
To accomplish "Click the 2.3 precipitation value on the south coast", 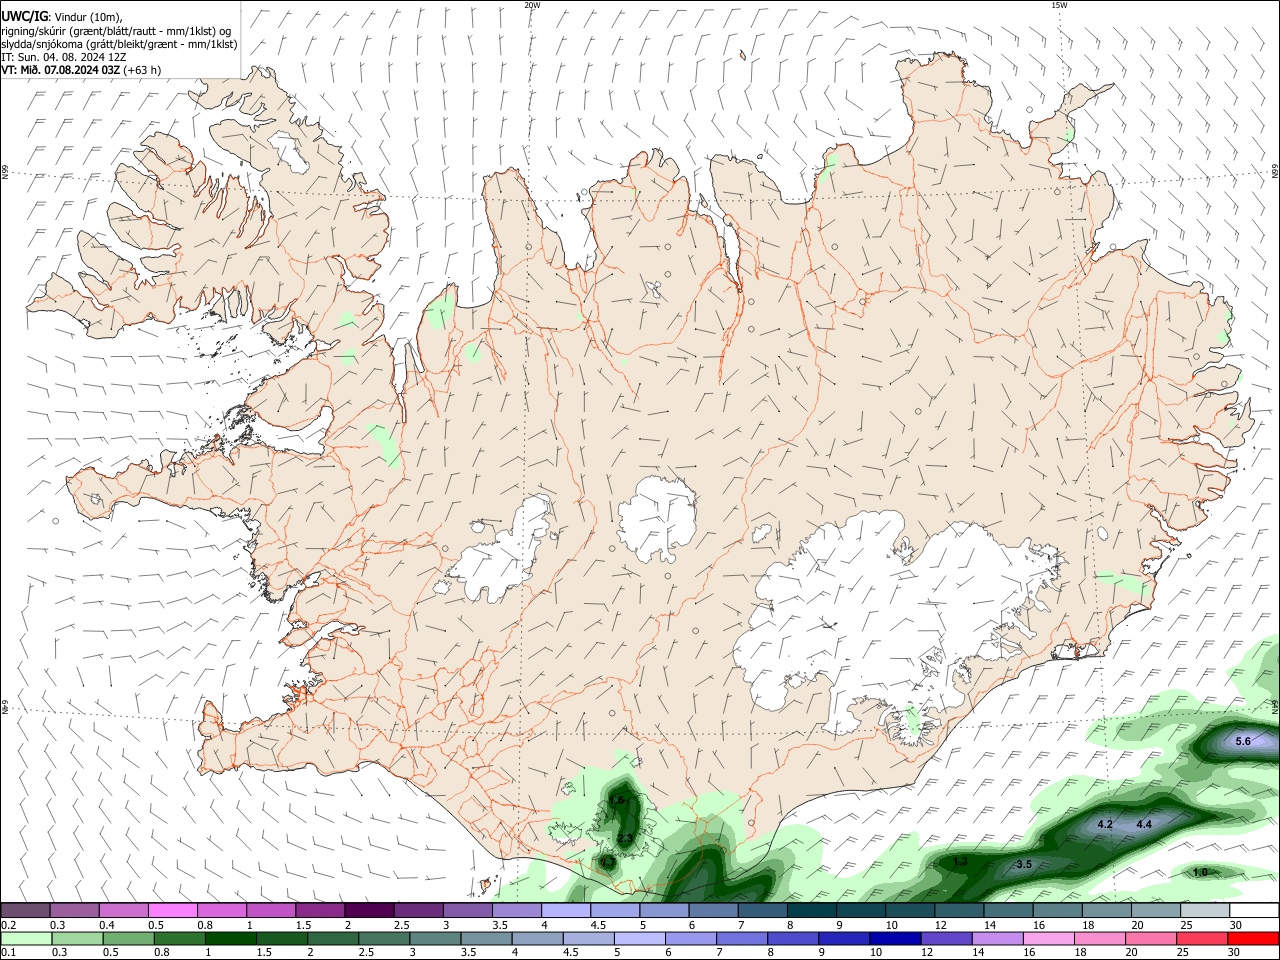I will (x=625, y=838).
